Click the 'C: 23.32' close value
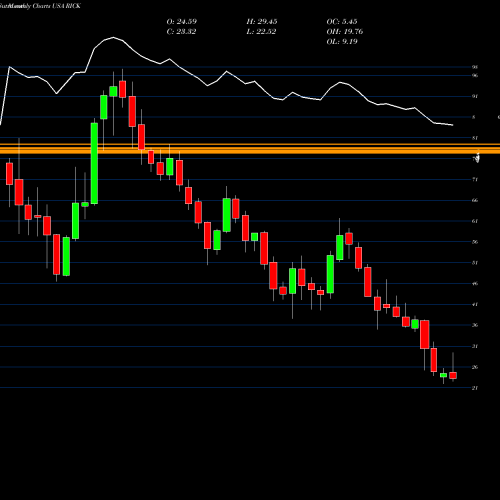Screen dimensions: 500x500 pyautogui.click(x=181, y=32)
